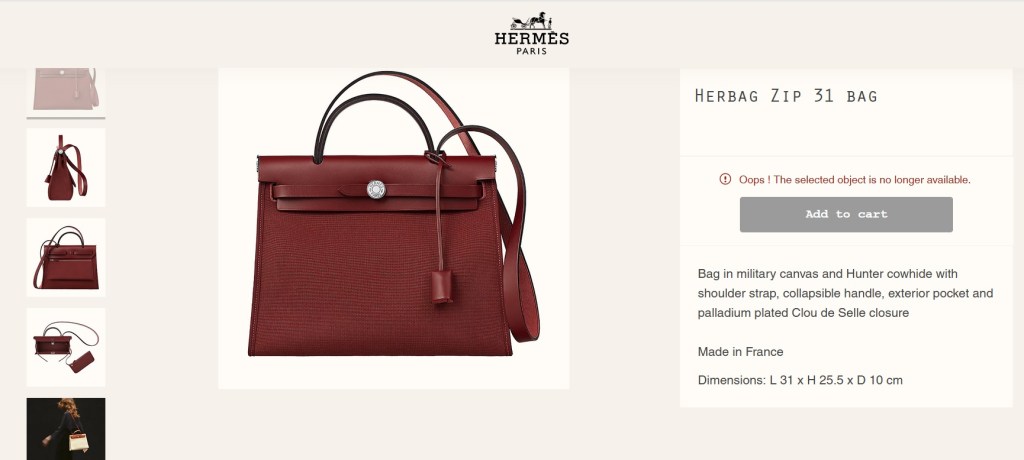Open the model wearing bag thumbnail
Screen dimensions: 1024x460
pyautogui.click(x=66, y=429)
